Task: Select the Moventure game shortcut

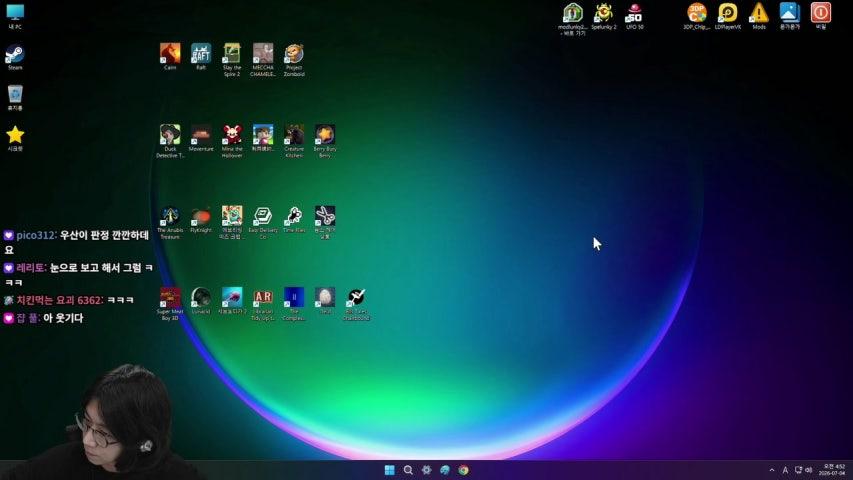Action: tap(201, 138)
